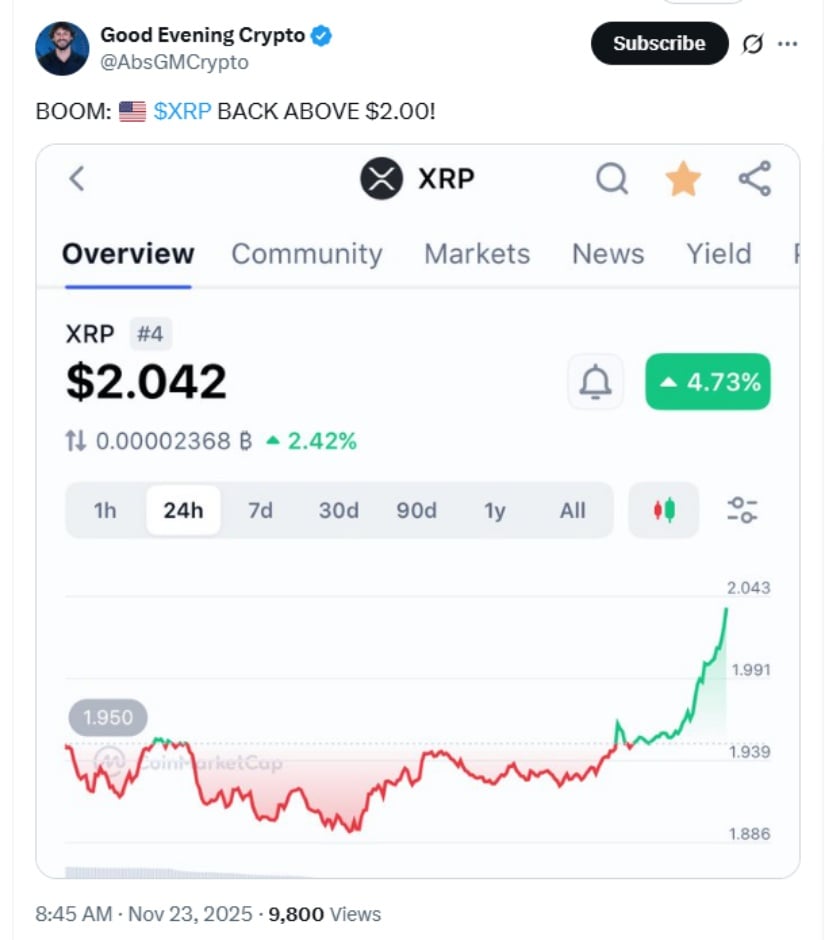Choose the 30d time range

click(338, 510)
